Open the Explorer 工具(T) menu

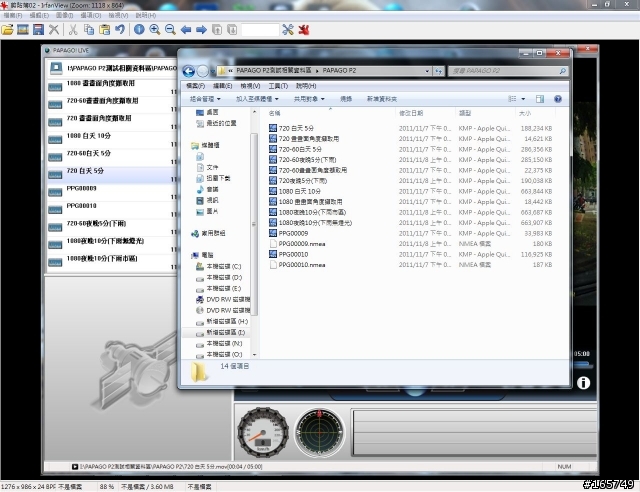coord(278,86)
